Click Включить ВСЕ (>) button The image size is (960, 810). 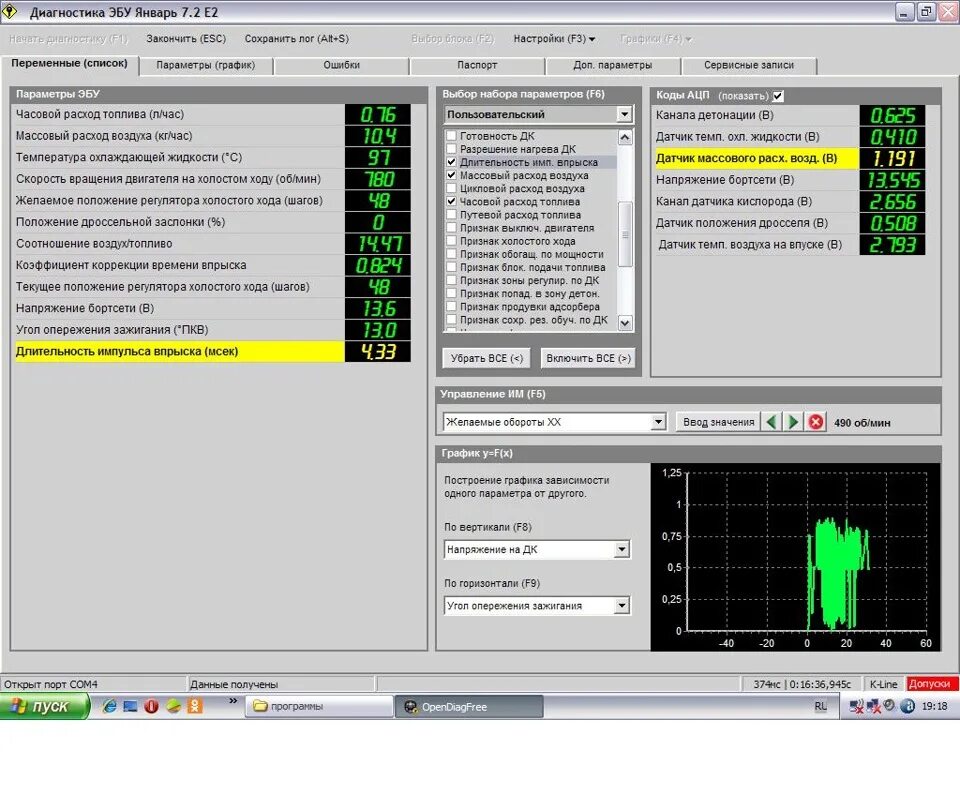coord(588,358)
